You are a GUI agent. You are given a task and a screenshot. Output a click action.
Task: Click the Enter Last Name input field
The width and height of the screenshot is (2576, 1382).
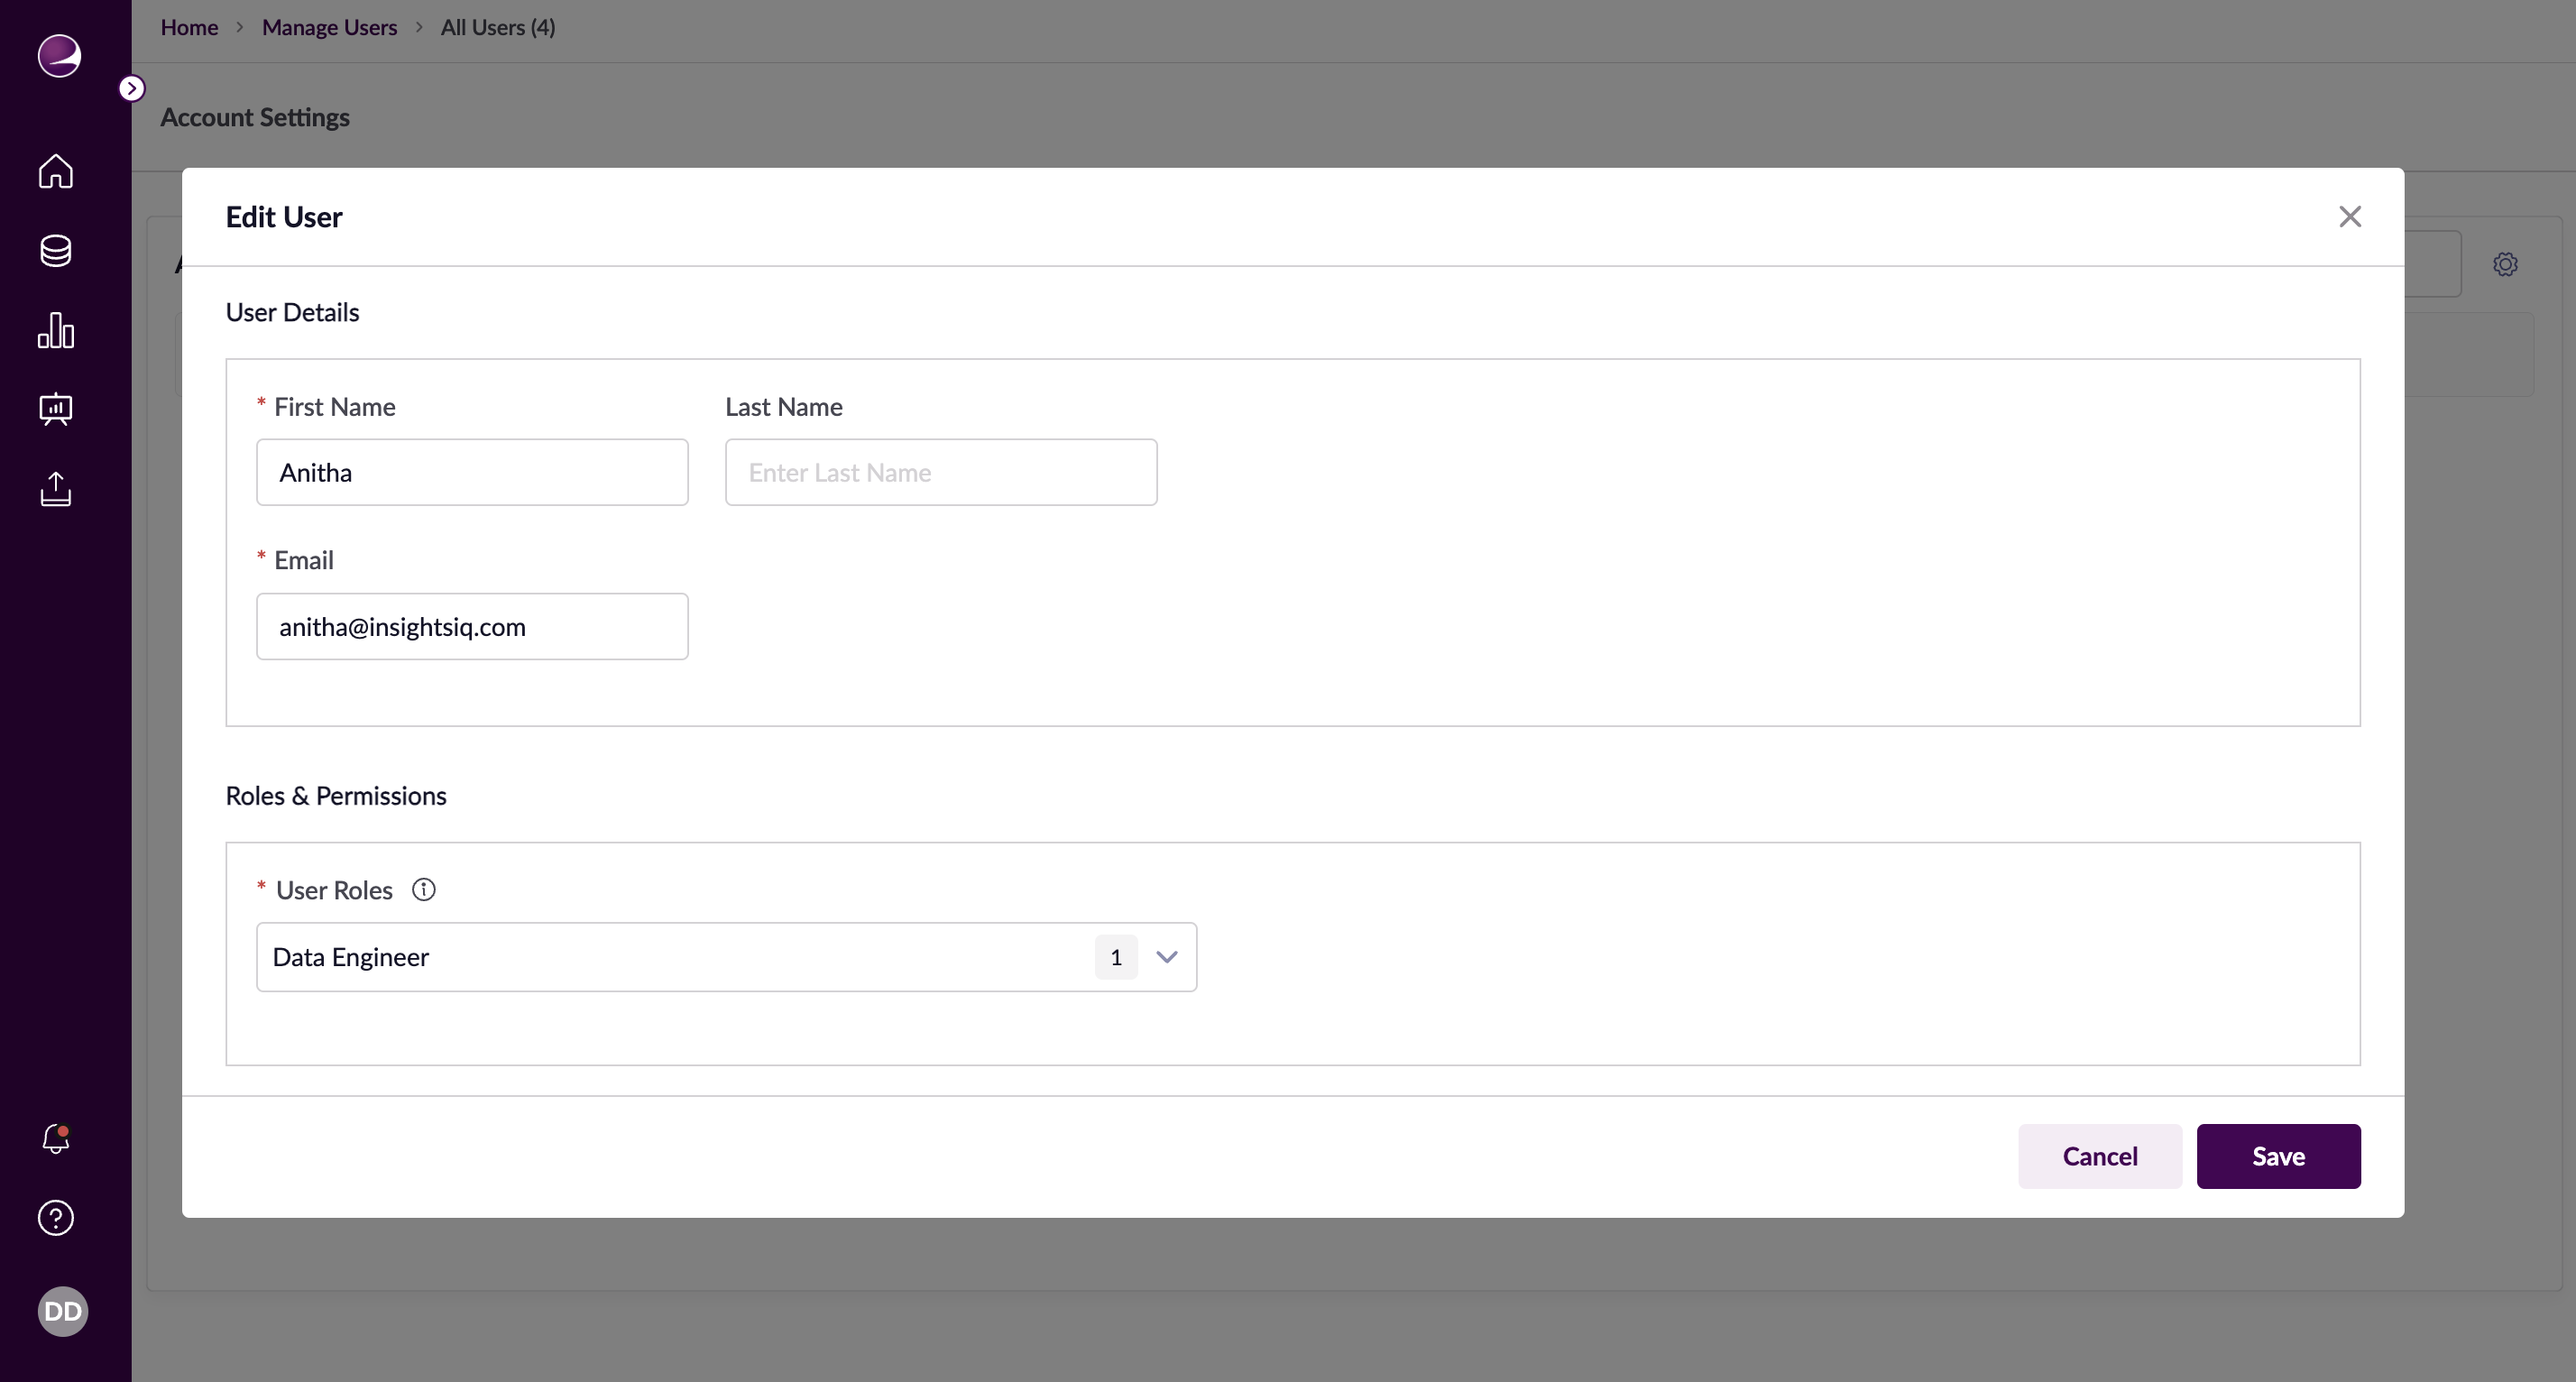(940, 472)
